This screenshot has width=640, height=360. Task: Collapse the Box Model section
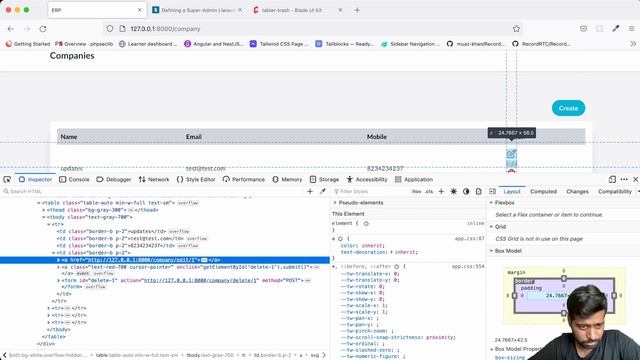pyautogui.click(x=491, y=251)
